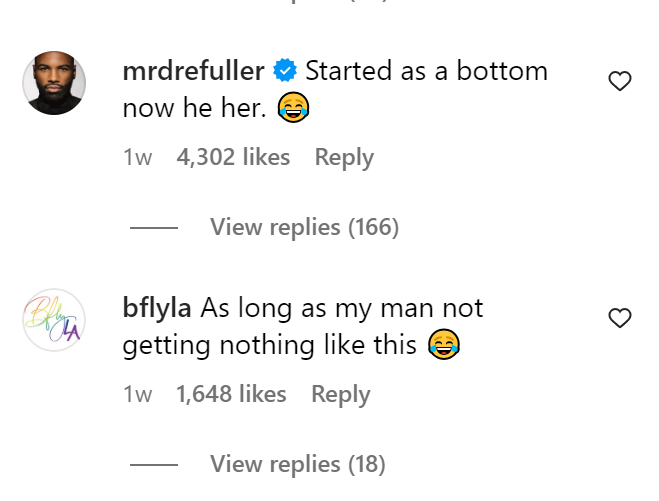Go to the bflyla username link
Screen dimensions: 659x501
click(x=157, y=308)
